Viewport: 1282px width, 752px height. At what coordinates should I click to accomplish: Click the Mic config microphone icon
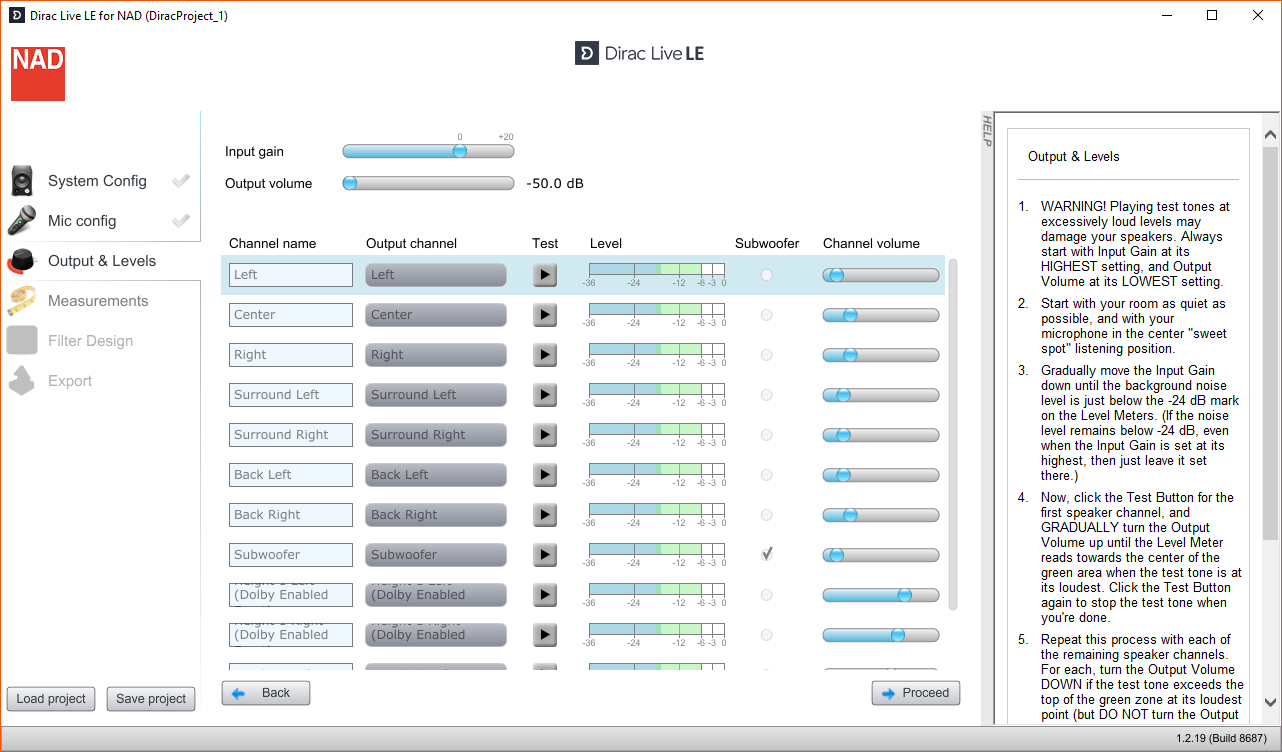(x=23, y=221)
